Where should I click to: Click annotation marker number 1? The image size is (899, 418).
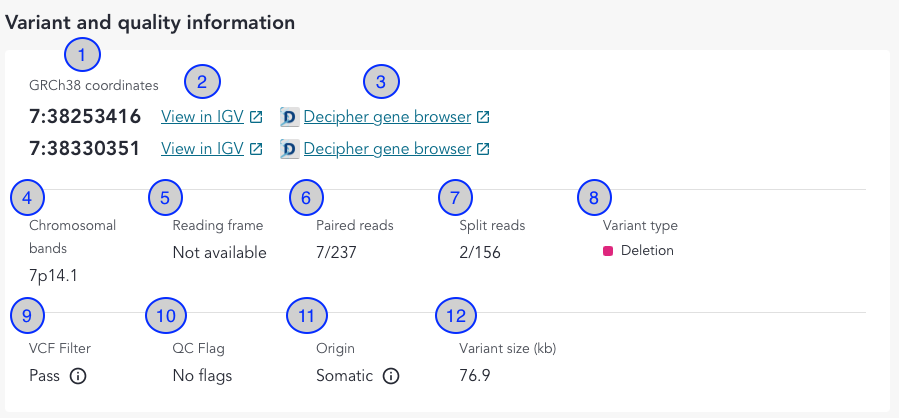pyautogui.click(x=82, y=54)
